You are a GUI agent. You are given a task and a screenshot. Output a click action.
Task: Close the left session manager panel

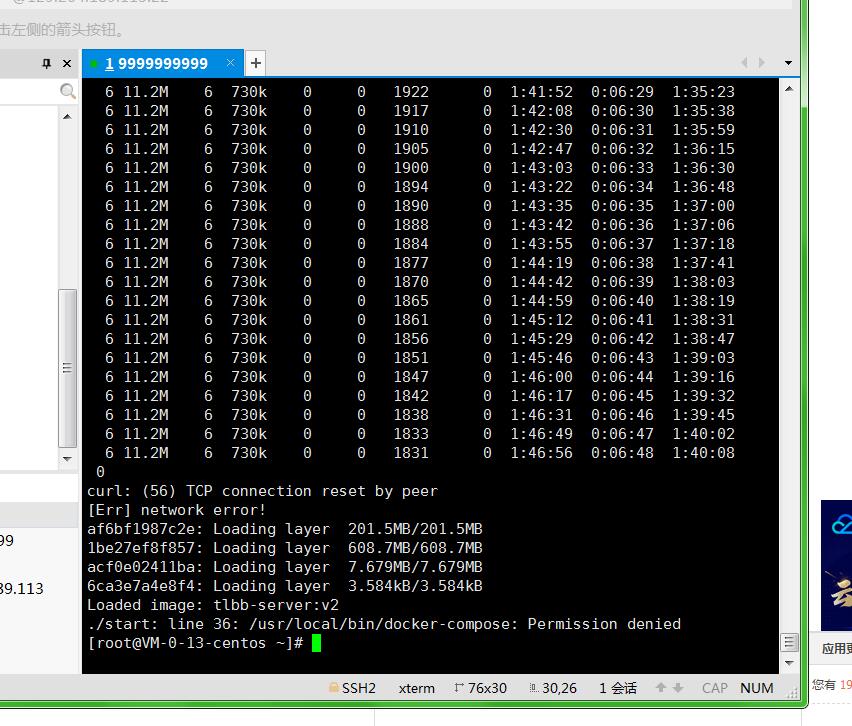[67, 63]
